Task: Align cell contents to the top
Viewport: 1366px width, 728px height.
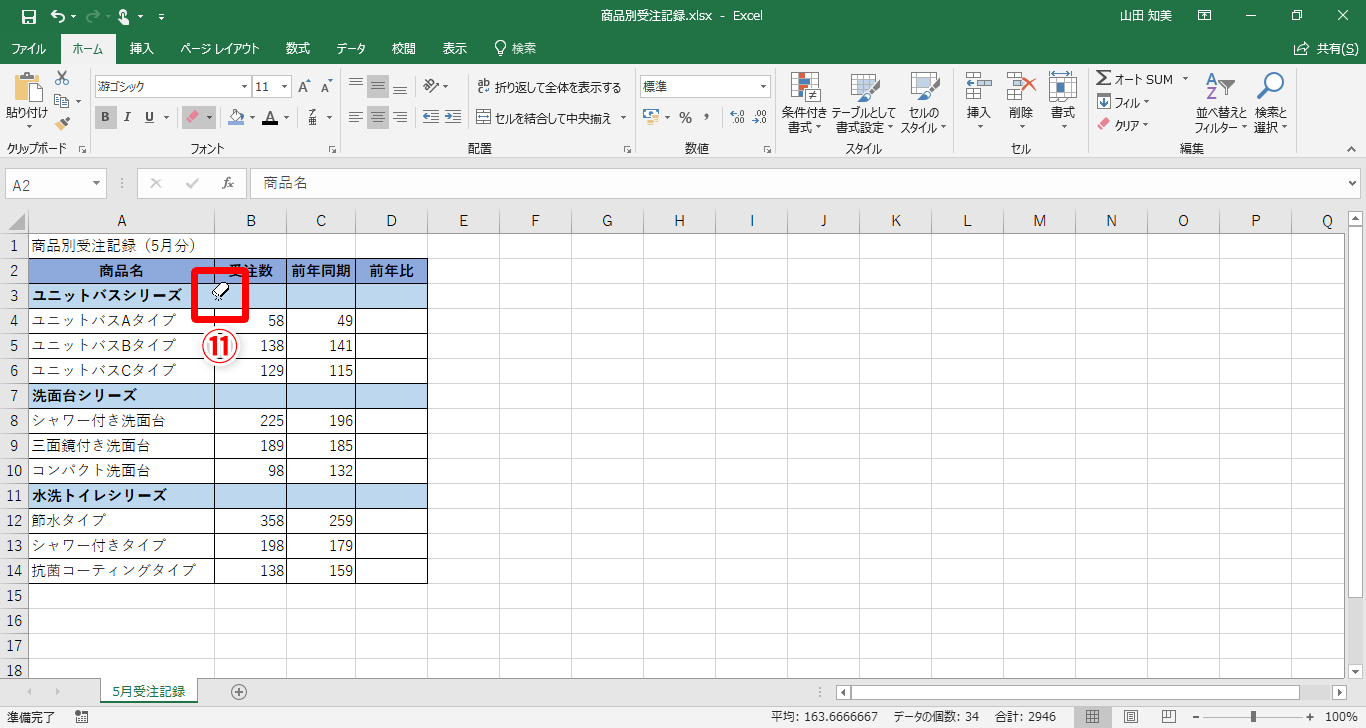Action: point(356,87)
